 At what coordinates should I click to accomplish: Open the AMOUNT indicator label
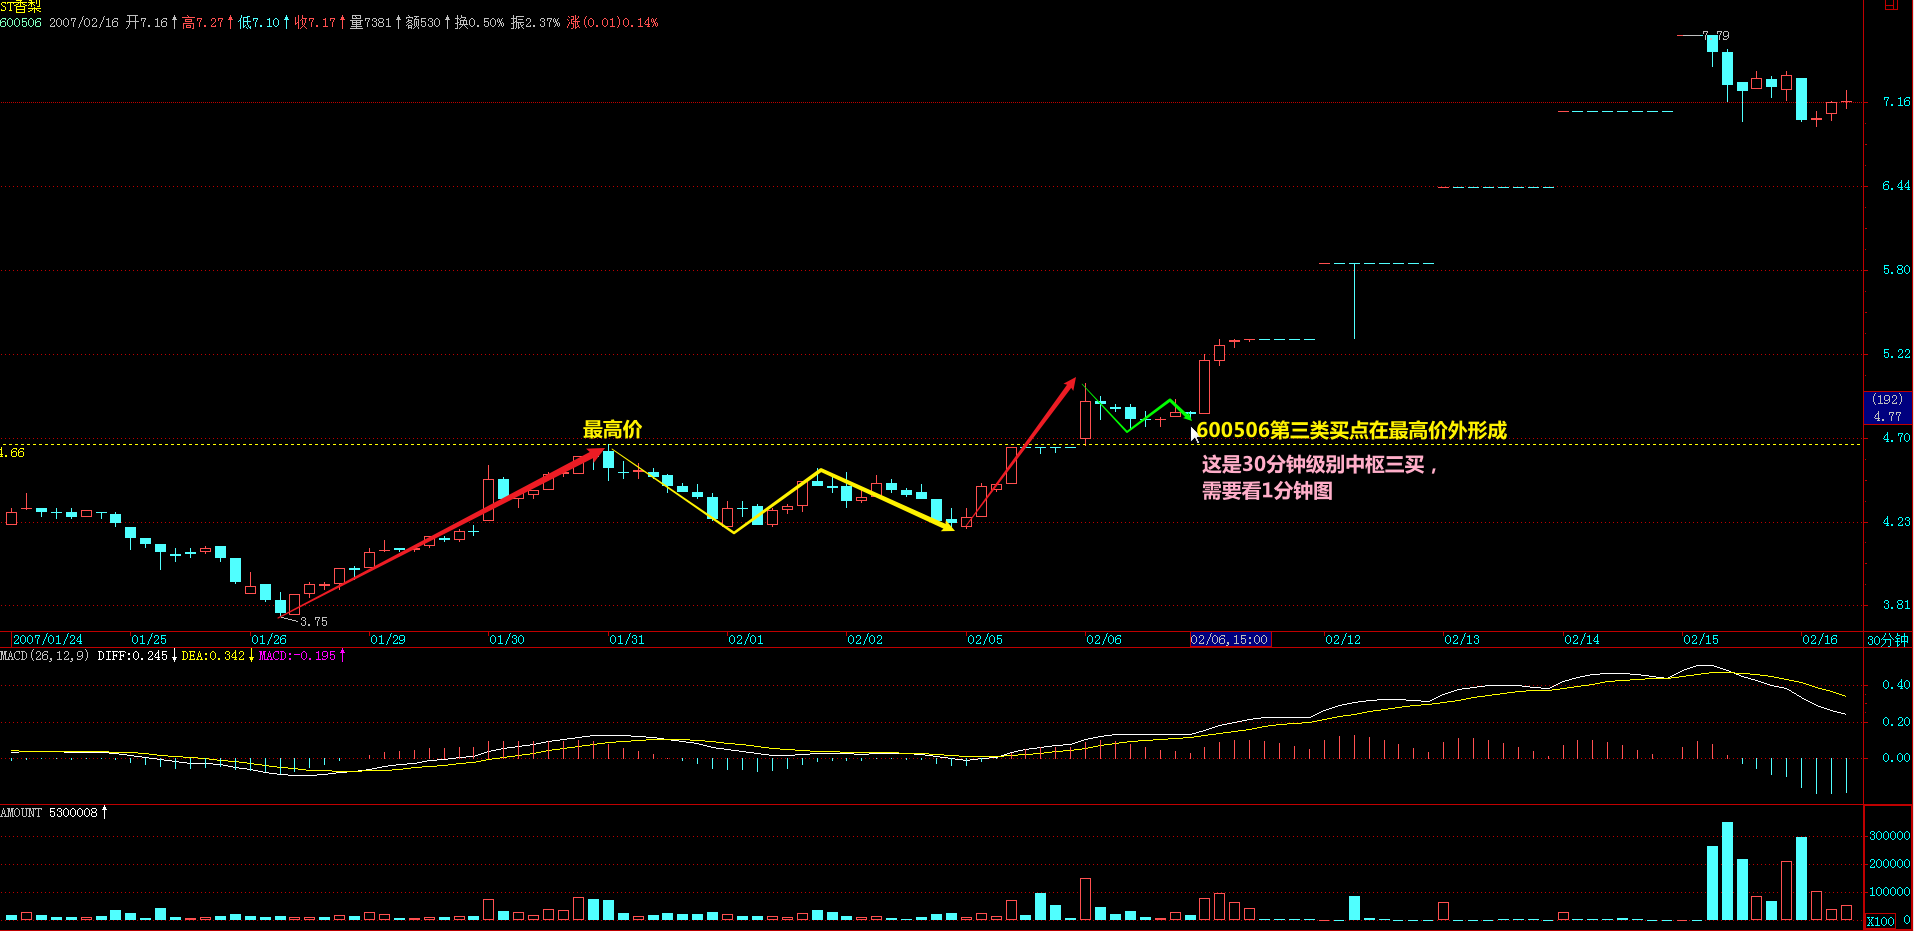coord(21,813)
